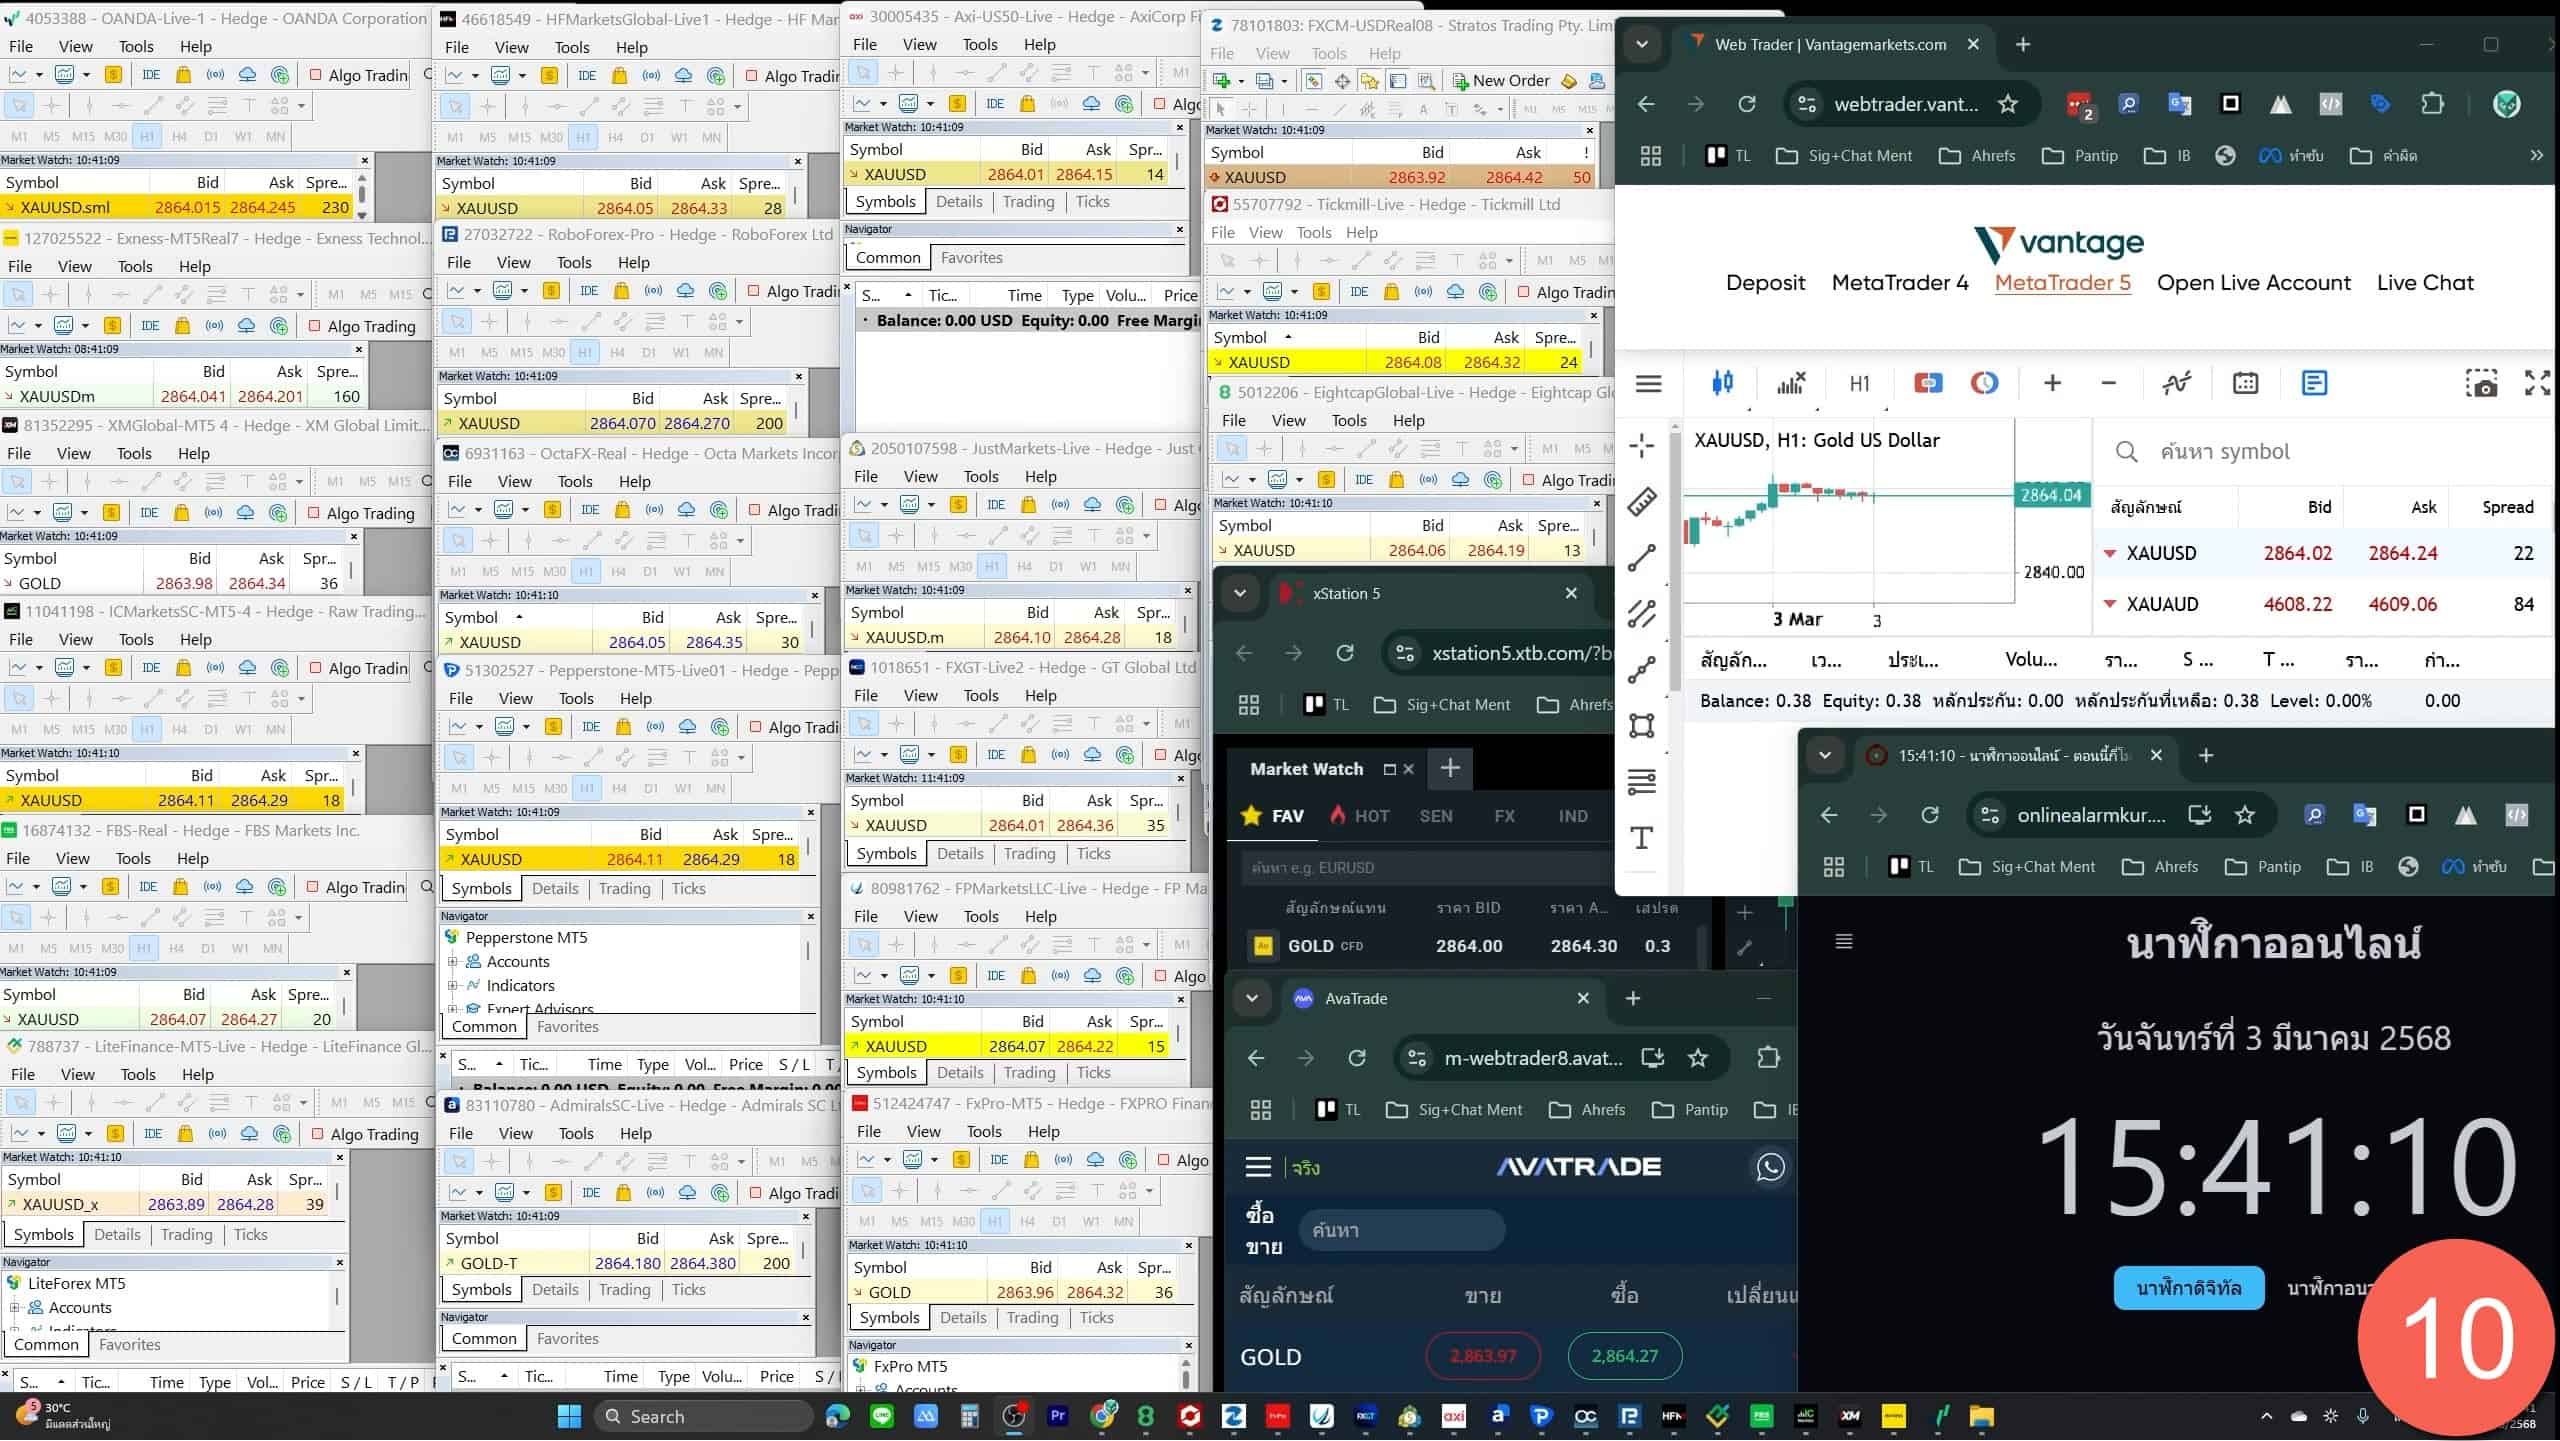Open the news panel icon in Vantage toolbar
This screenshot has height=1441, width=2560.
2314,383
